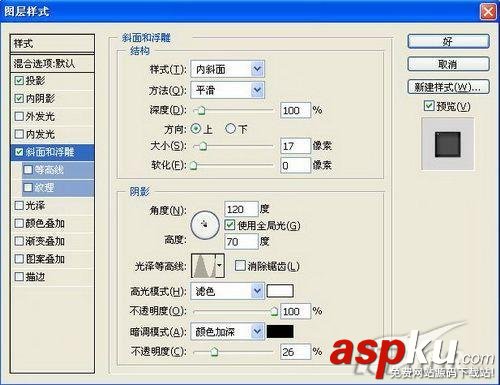Toggle 使用全局光(G) checkbox
500x385 pixels.
tap(229, 225)
